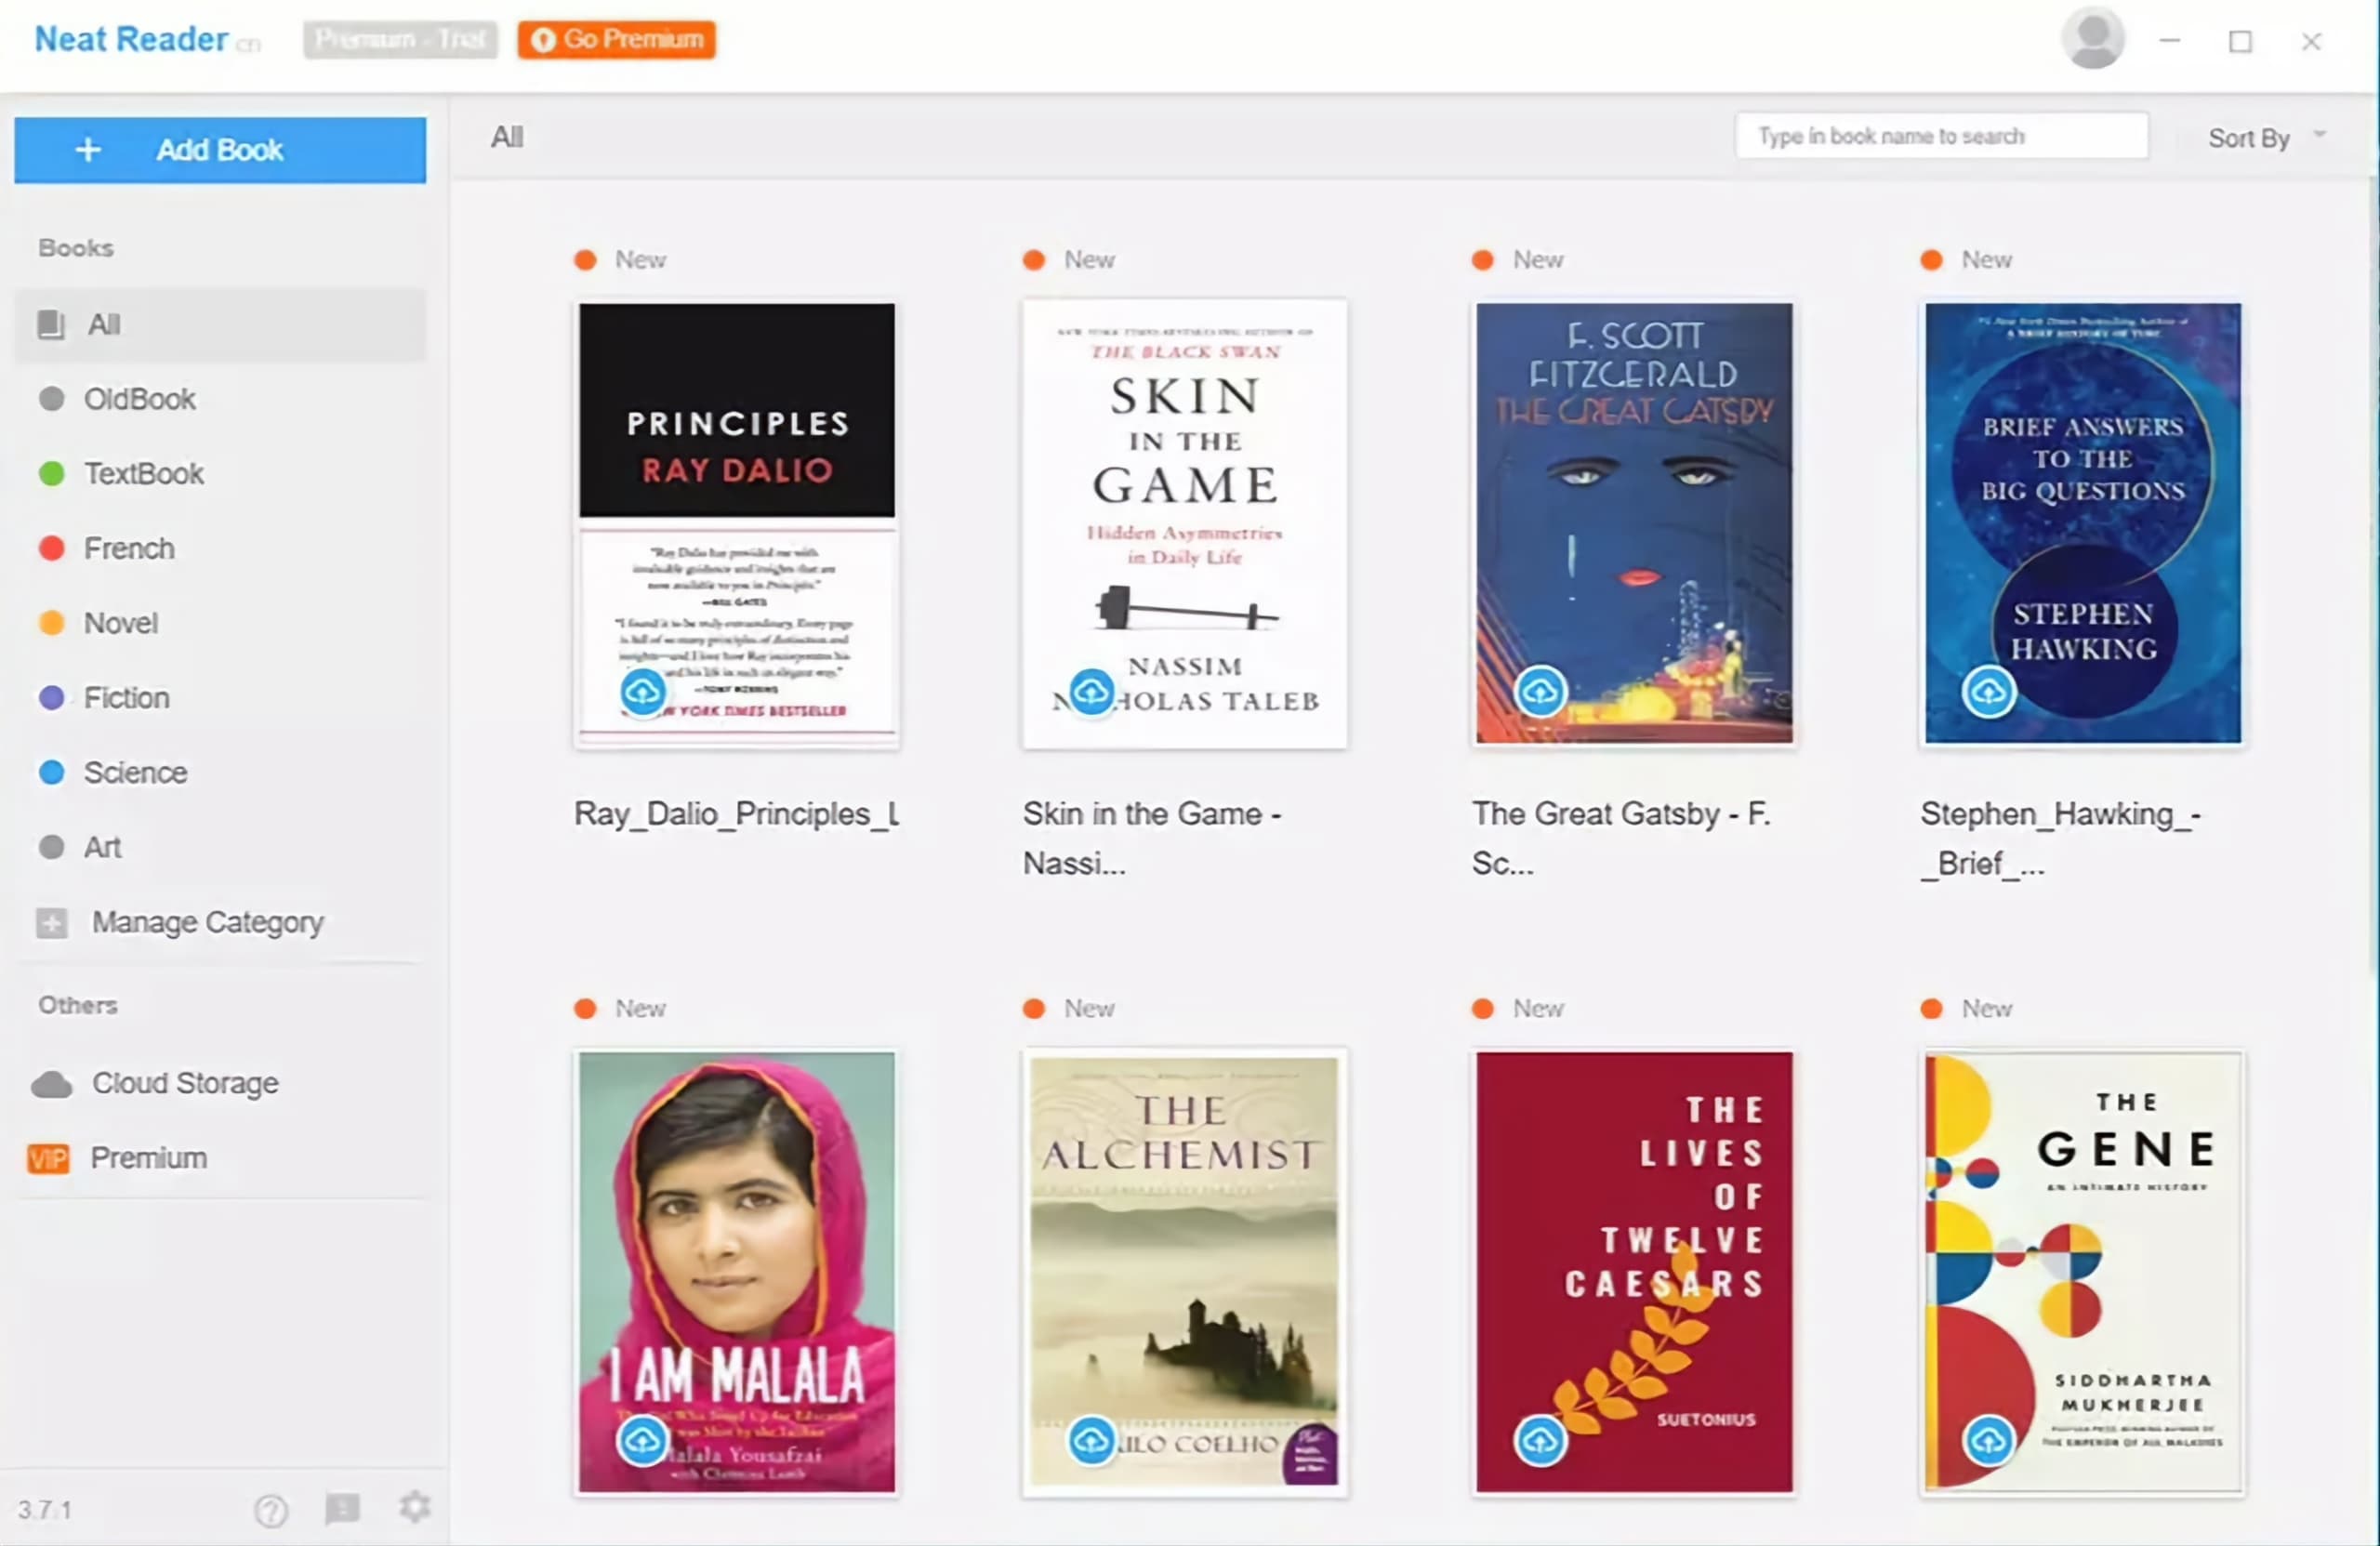Click cloud upload icon on Brief Answers cover
The image size is (2380, 1546).
[x=1989, y=691]
